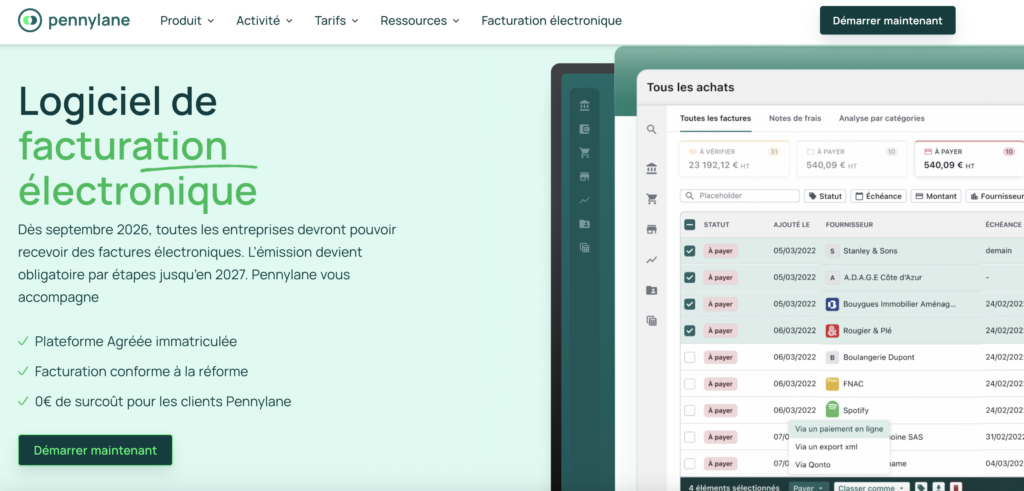Click the Placeholder search field
1024x491 pixels.
pos(740,196)
